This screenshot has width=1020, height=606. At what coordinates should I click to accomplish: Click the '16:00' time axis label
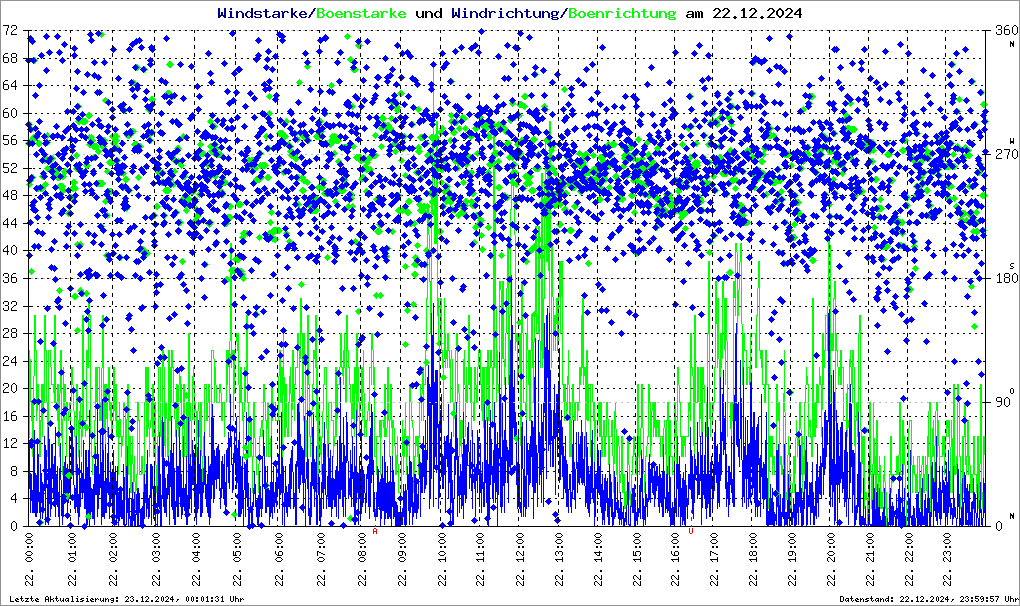(x=676, y=546)
